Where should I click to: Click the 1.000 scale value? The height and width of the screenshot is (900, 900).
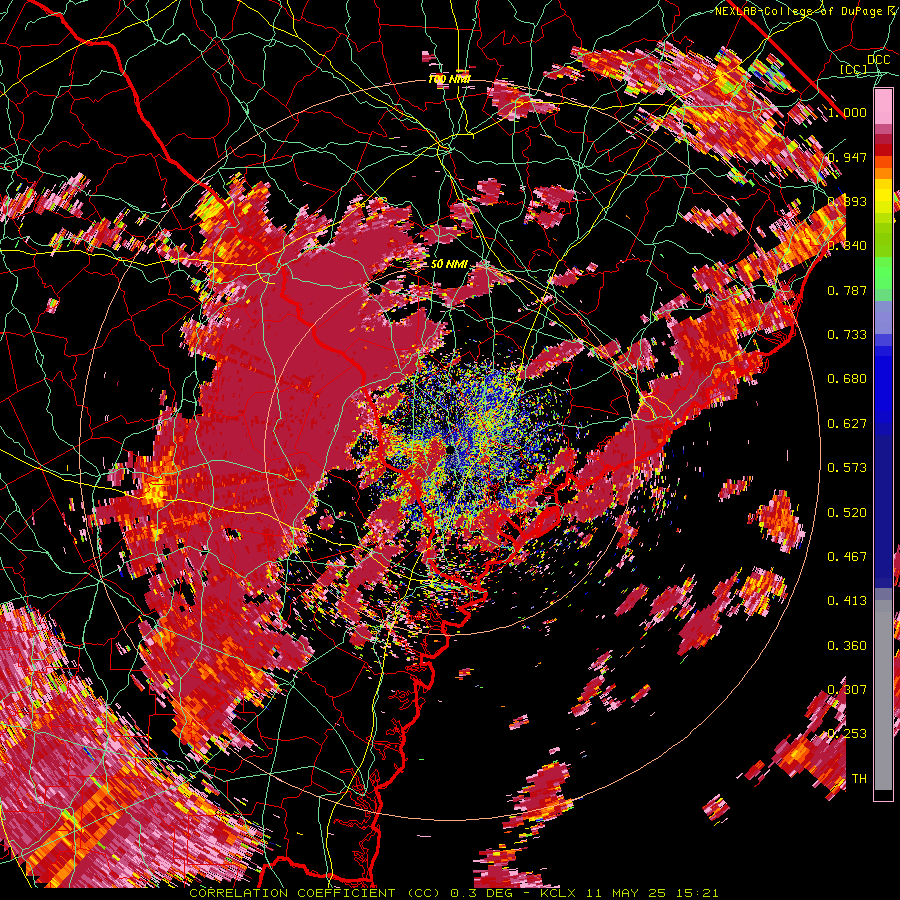(847, 112)
